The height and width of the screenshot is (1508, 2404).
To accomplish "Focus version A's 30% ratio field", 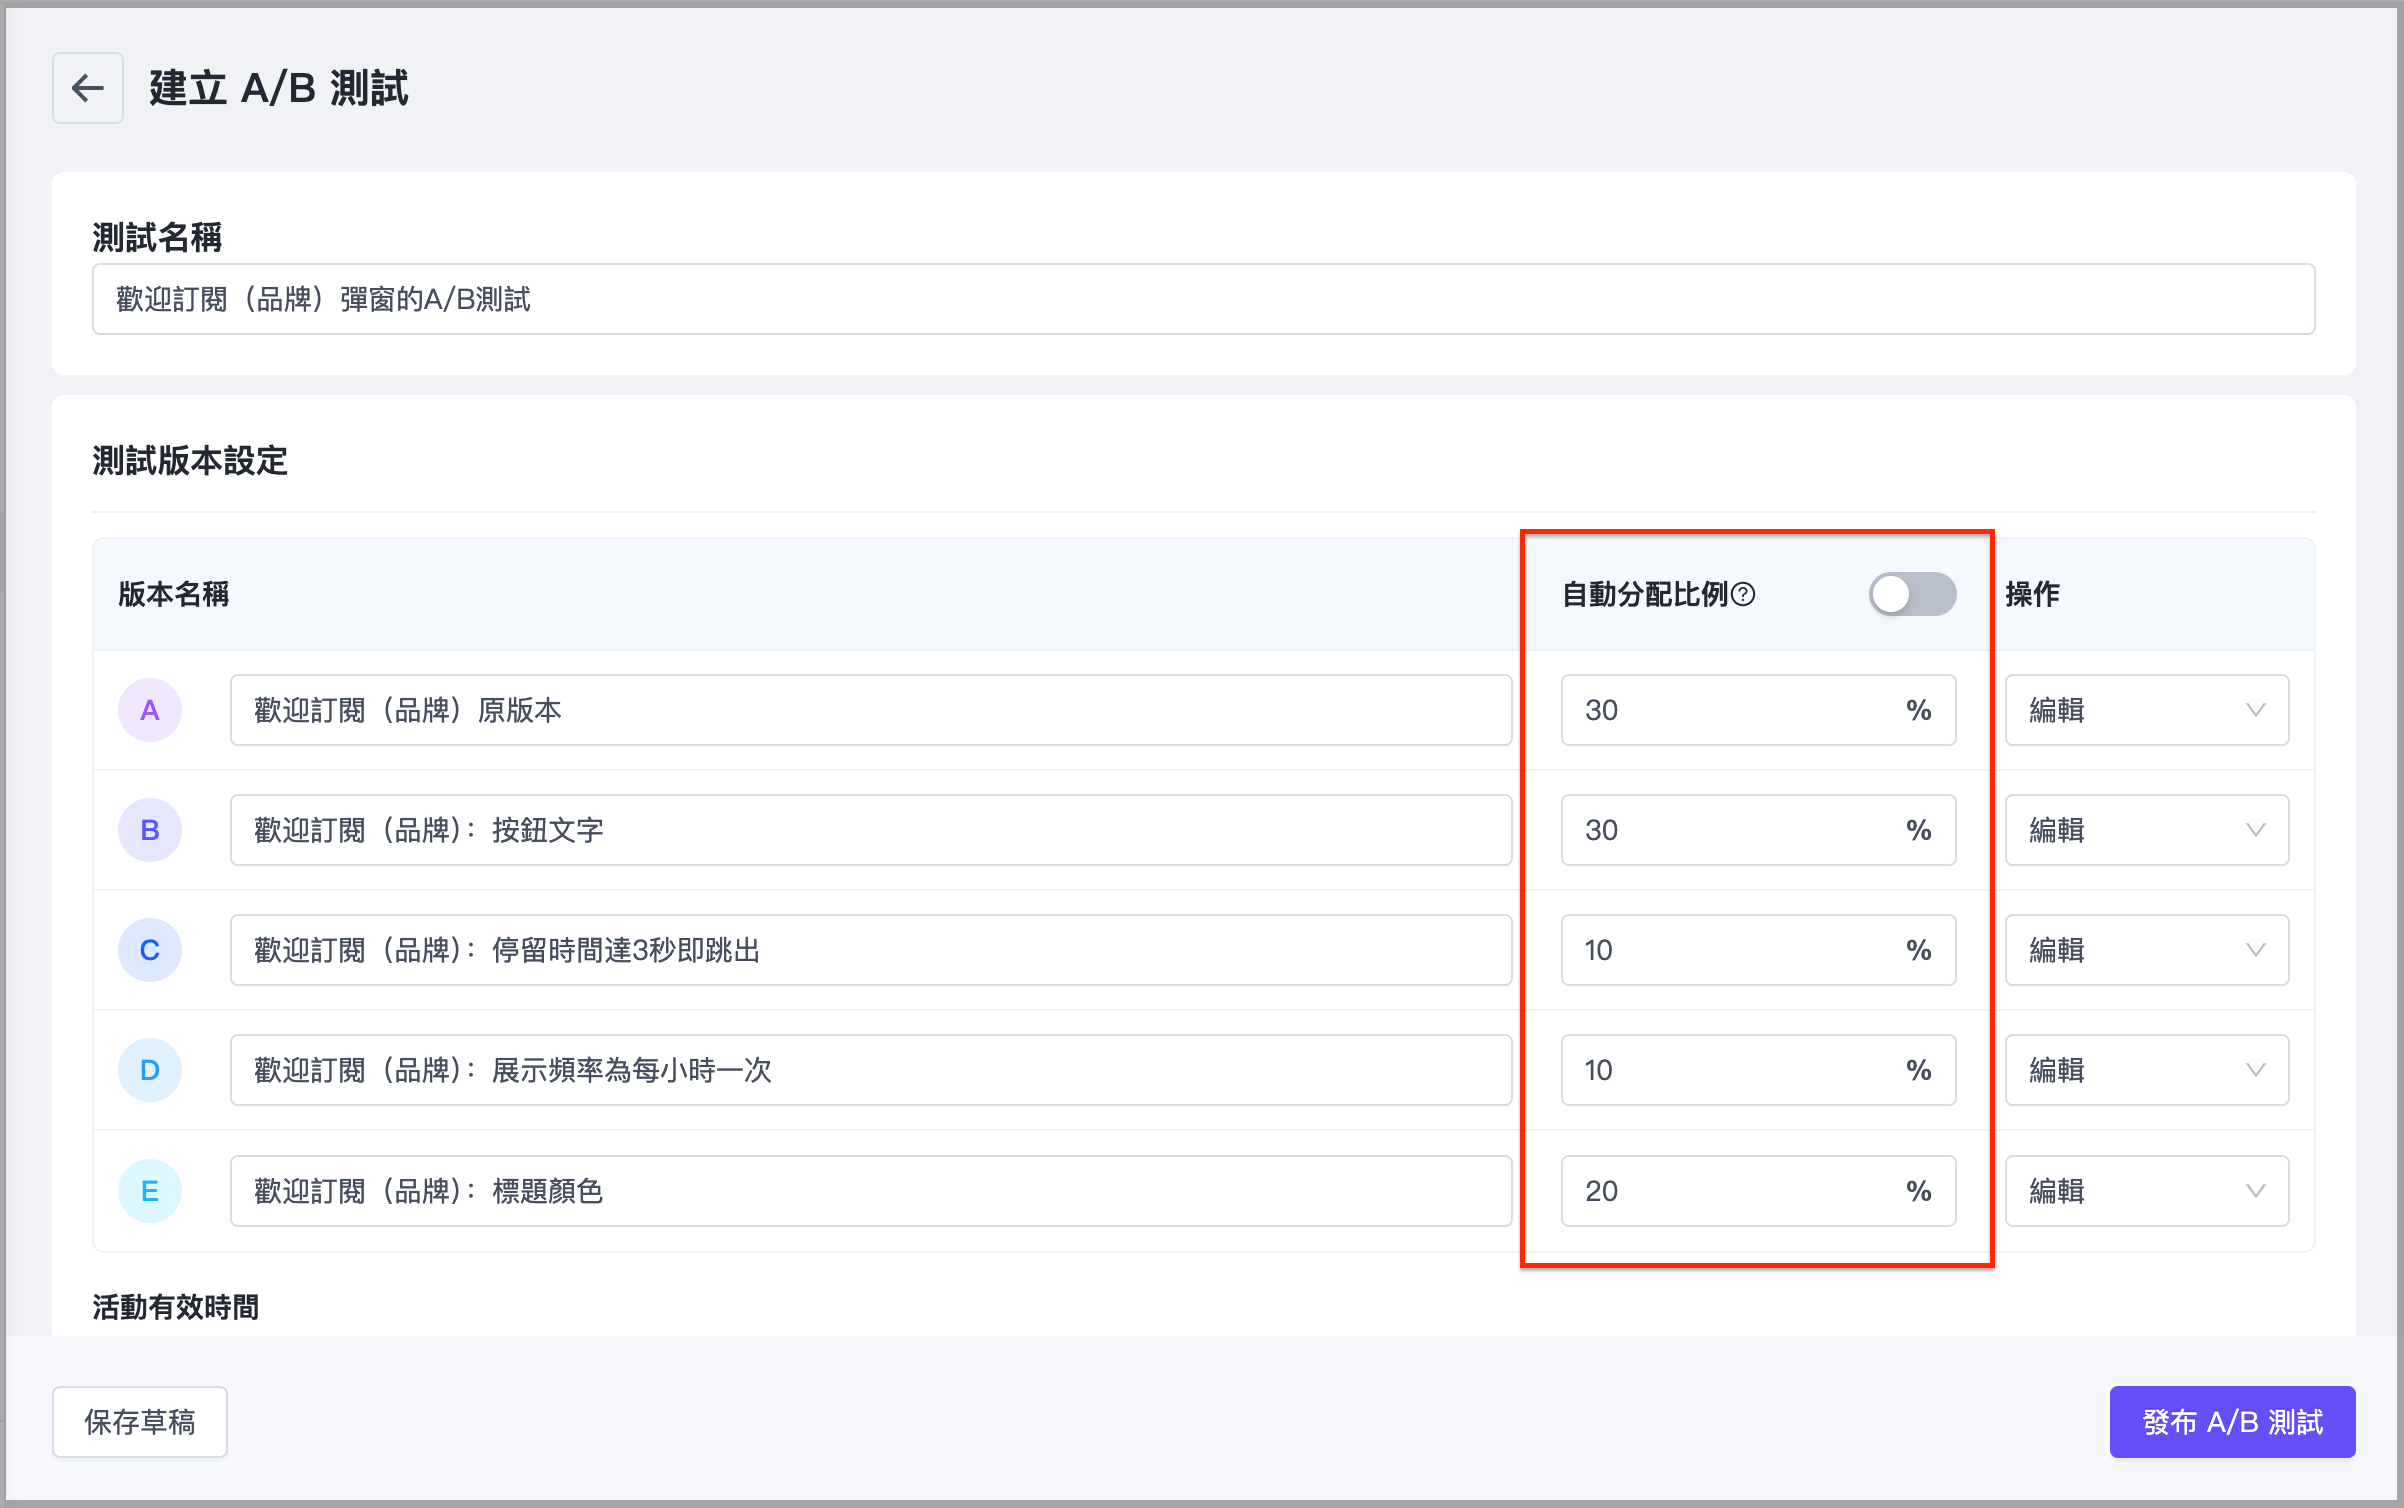I will click(1740, 710).
